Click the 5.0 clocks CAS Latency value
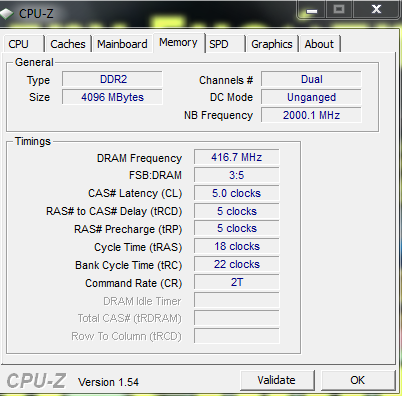 pos(237,193)
